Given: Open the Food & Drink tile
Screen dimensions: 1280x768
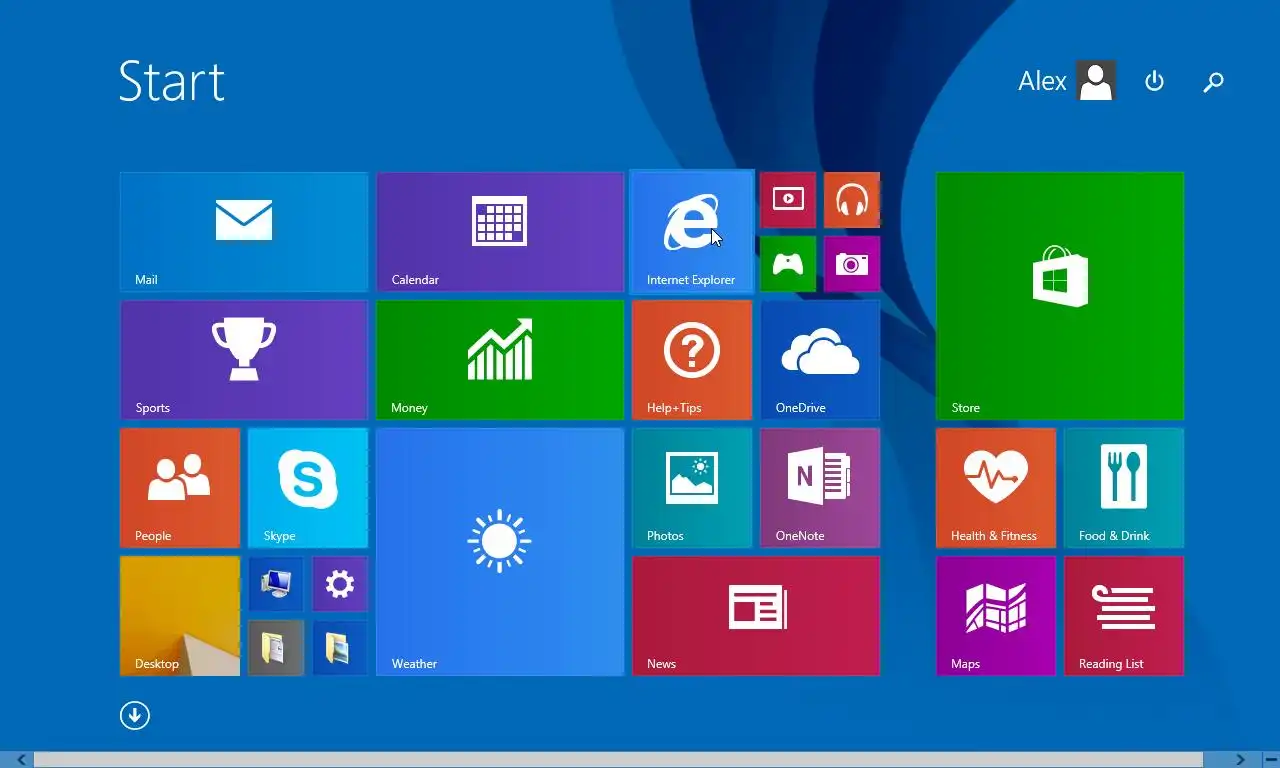Looking at the screenshot, I should click(x=1124, y=488).
